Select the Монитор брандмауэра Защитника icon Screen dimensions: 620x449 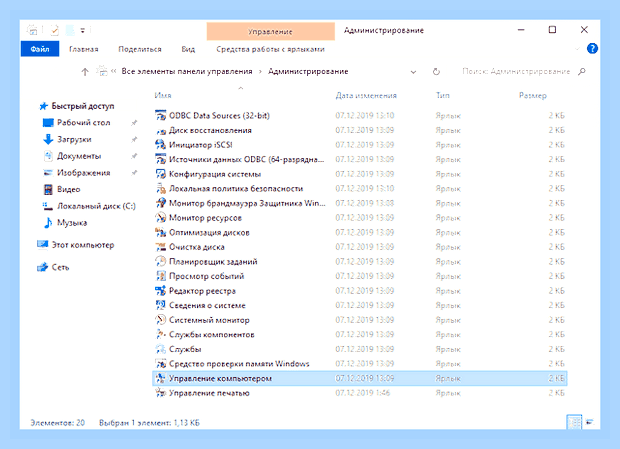tap(161, 204)
